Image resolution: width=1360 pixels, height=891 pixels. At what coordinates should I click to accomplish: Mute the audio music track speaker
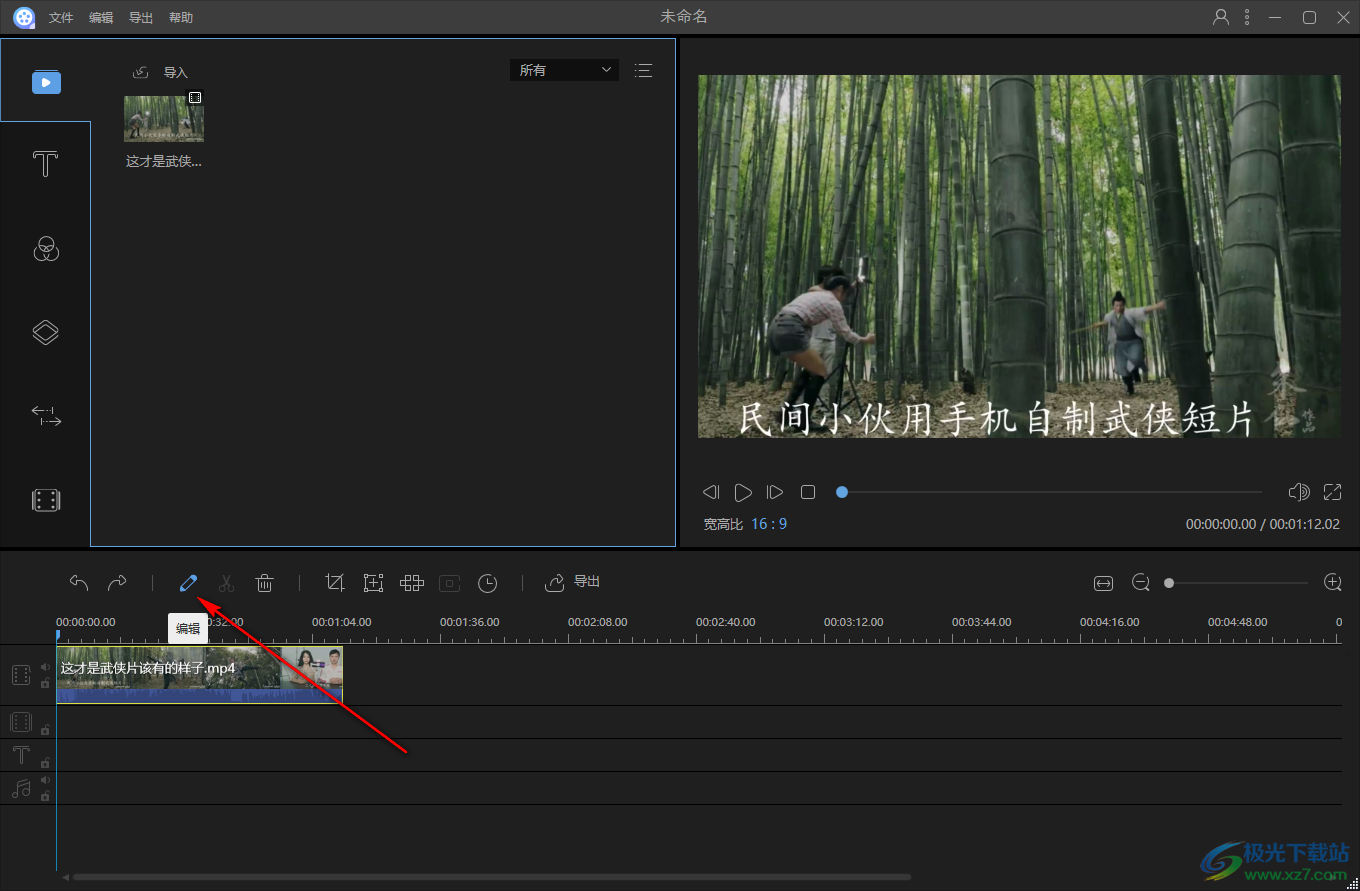click(45, 780)
